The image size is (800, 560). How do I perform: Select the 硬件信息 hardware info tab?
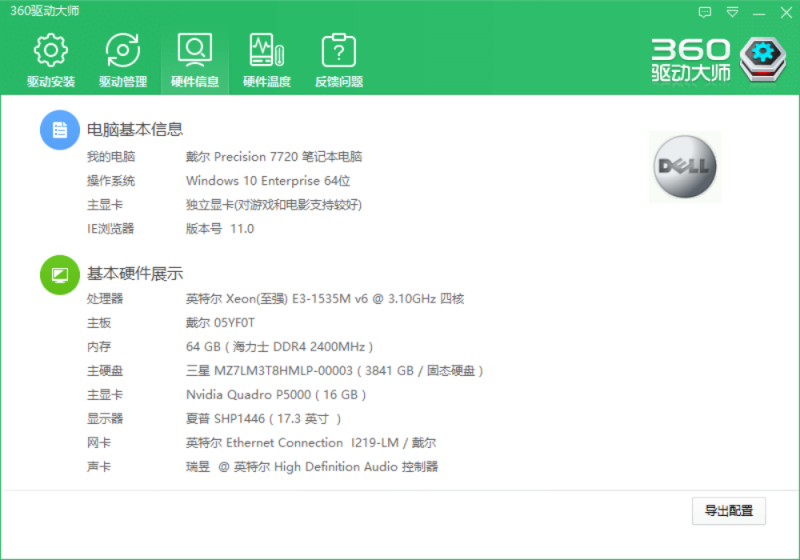tap(195, 60)
